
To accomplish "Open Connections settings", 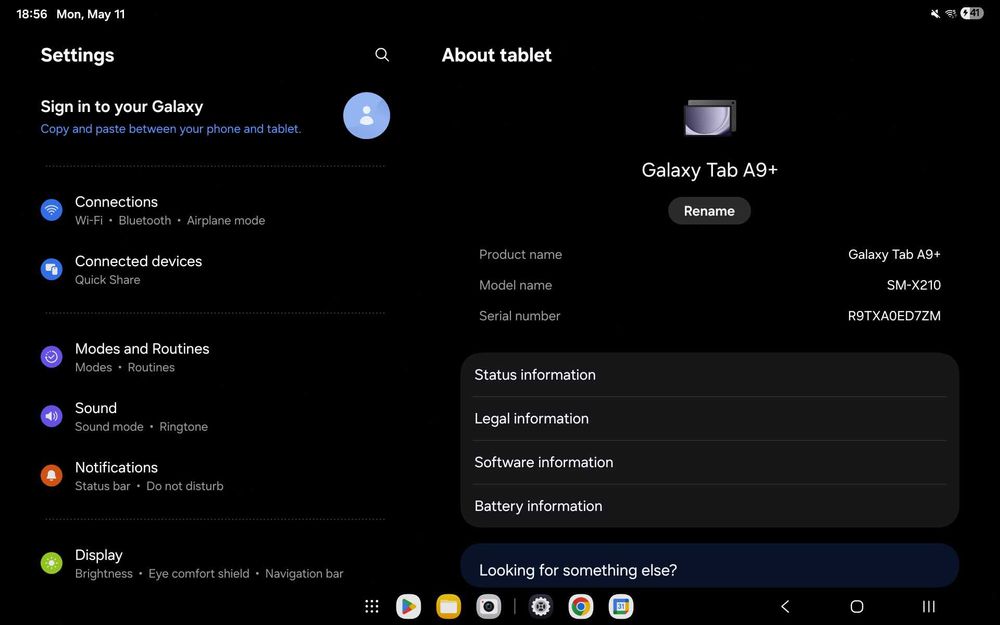I will (x=215, y=210).
